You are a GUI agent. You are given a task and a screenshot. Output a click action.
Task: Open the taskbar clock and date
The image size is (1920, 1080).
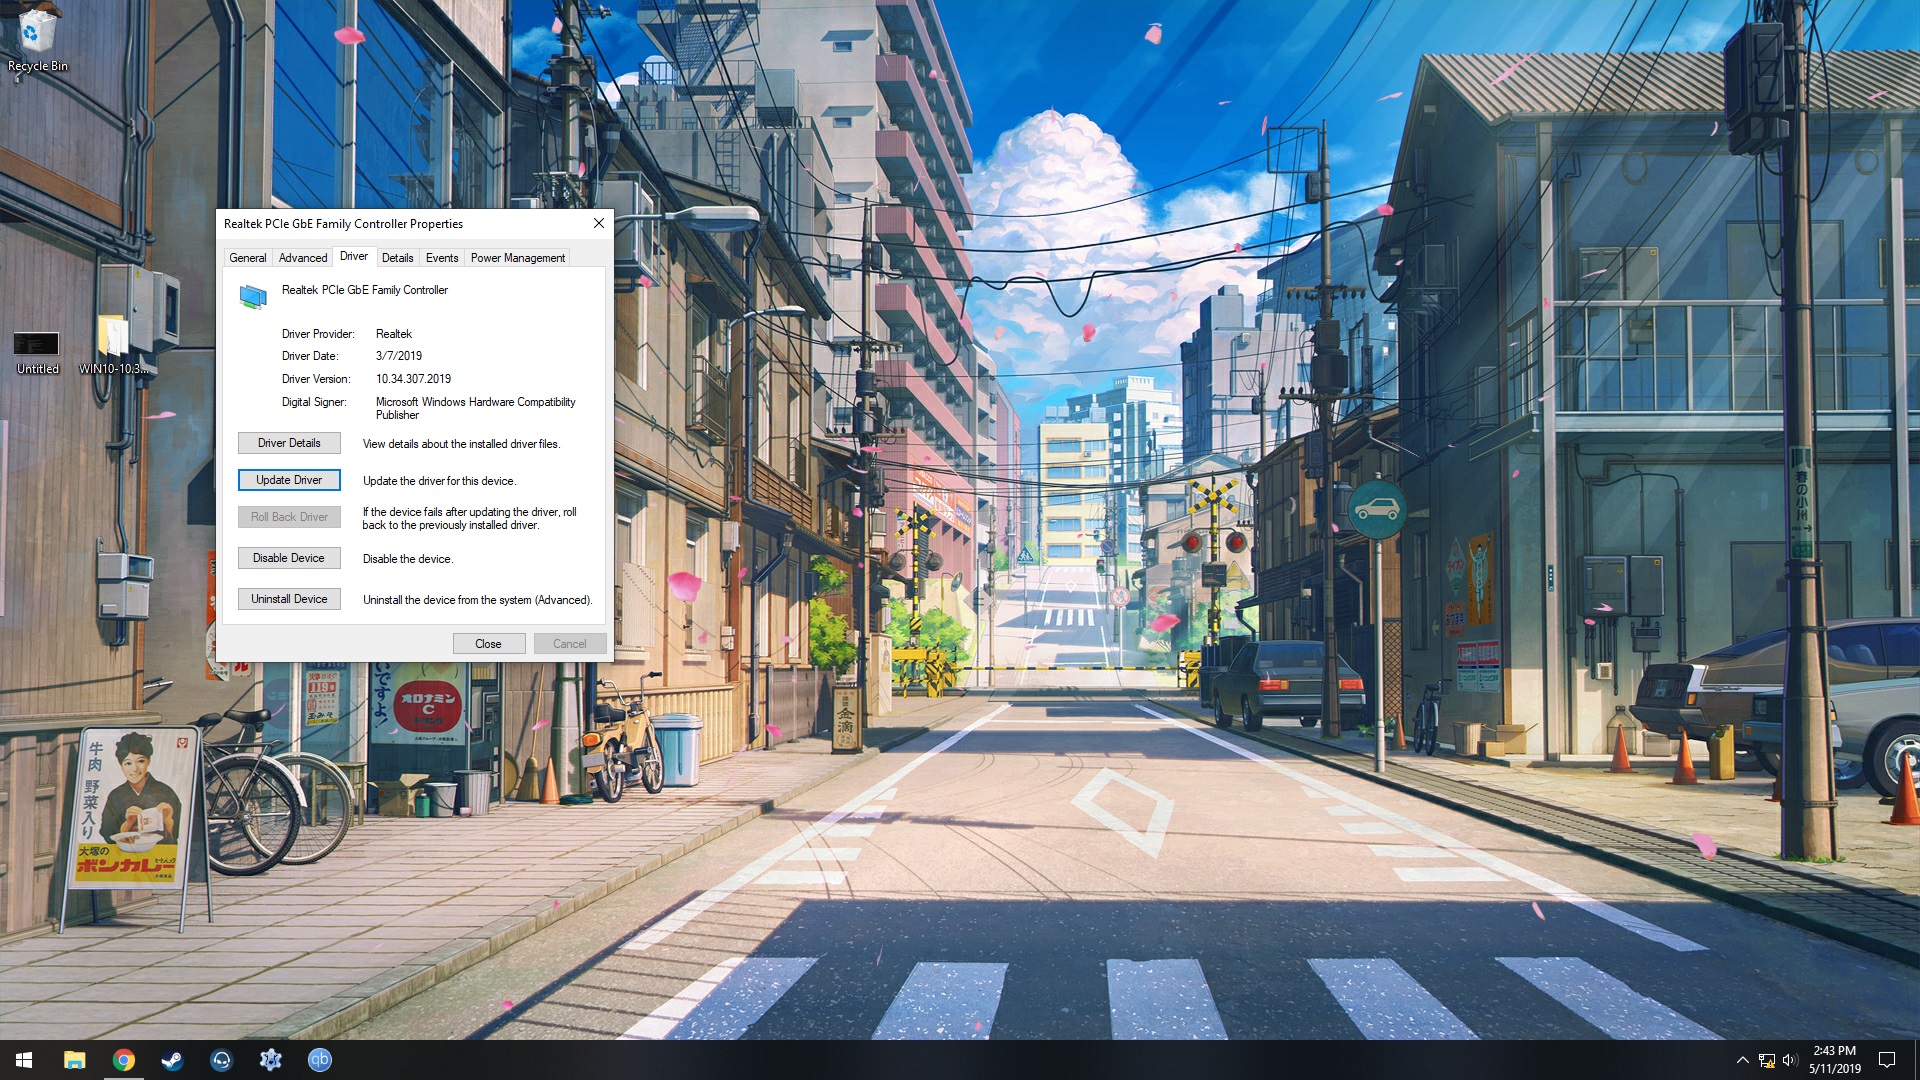coord(1834,1060)
